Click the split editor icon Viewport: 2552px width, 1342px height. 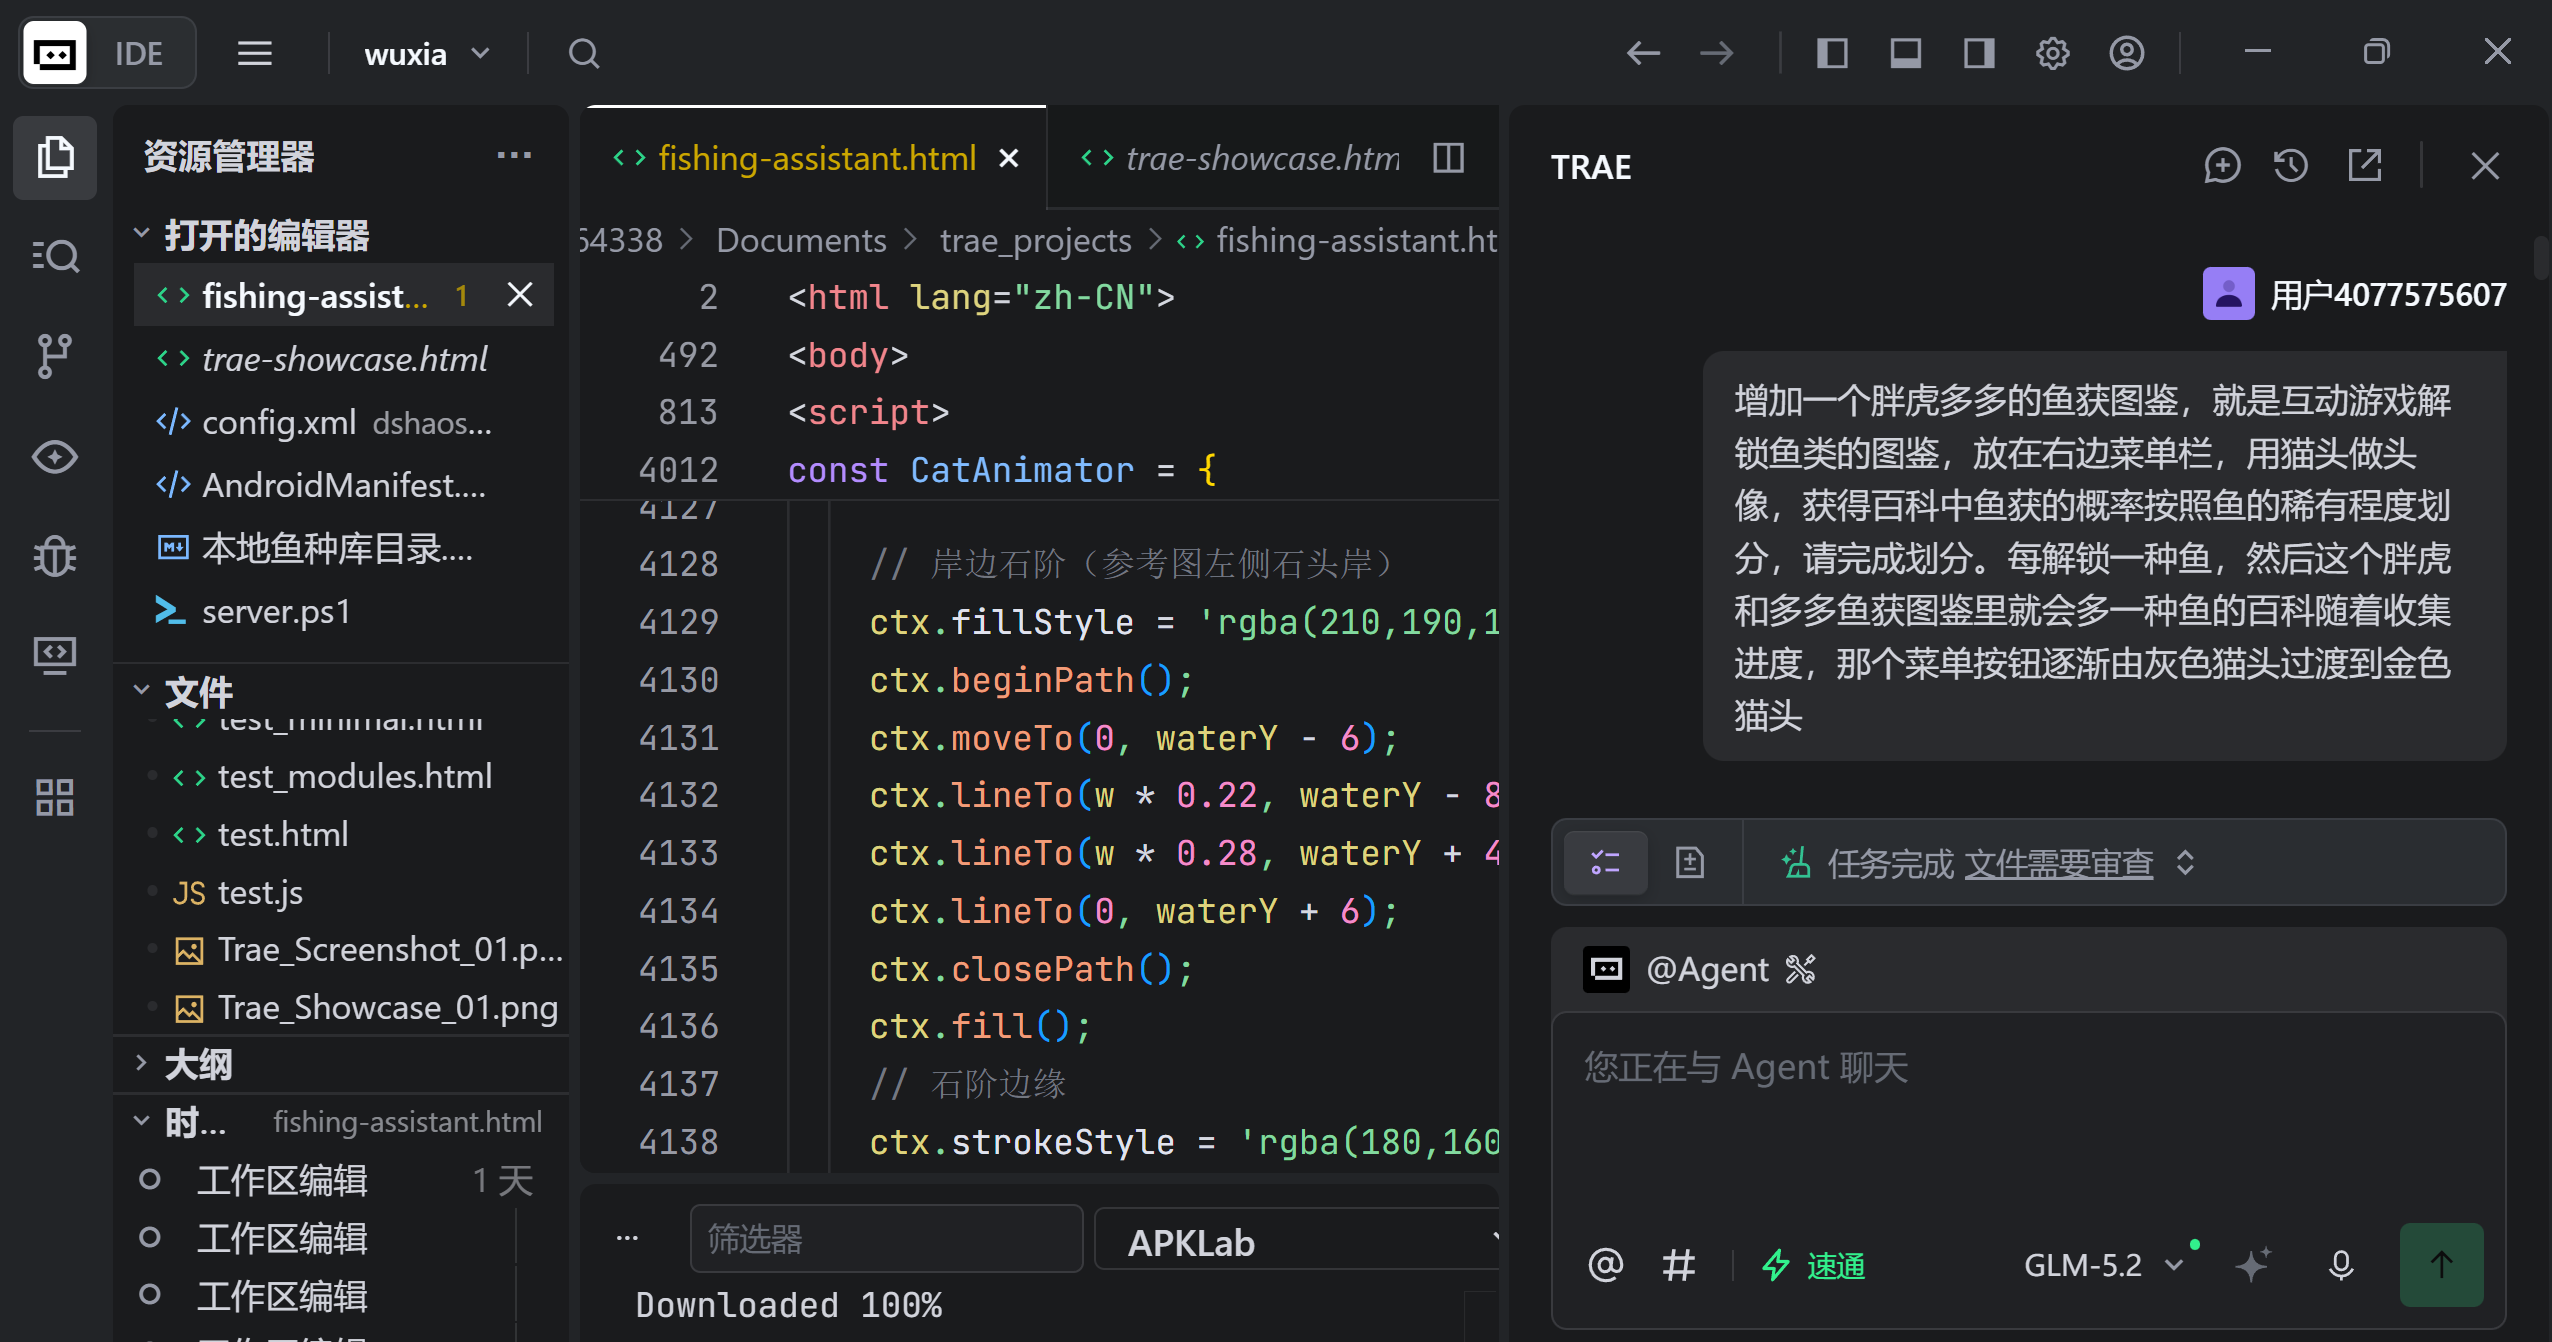pos(1448,158)
